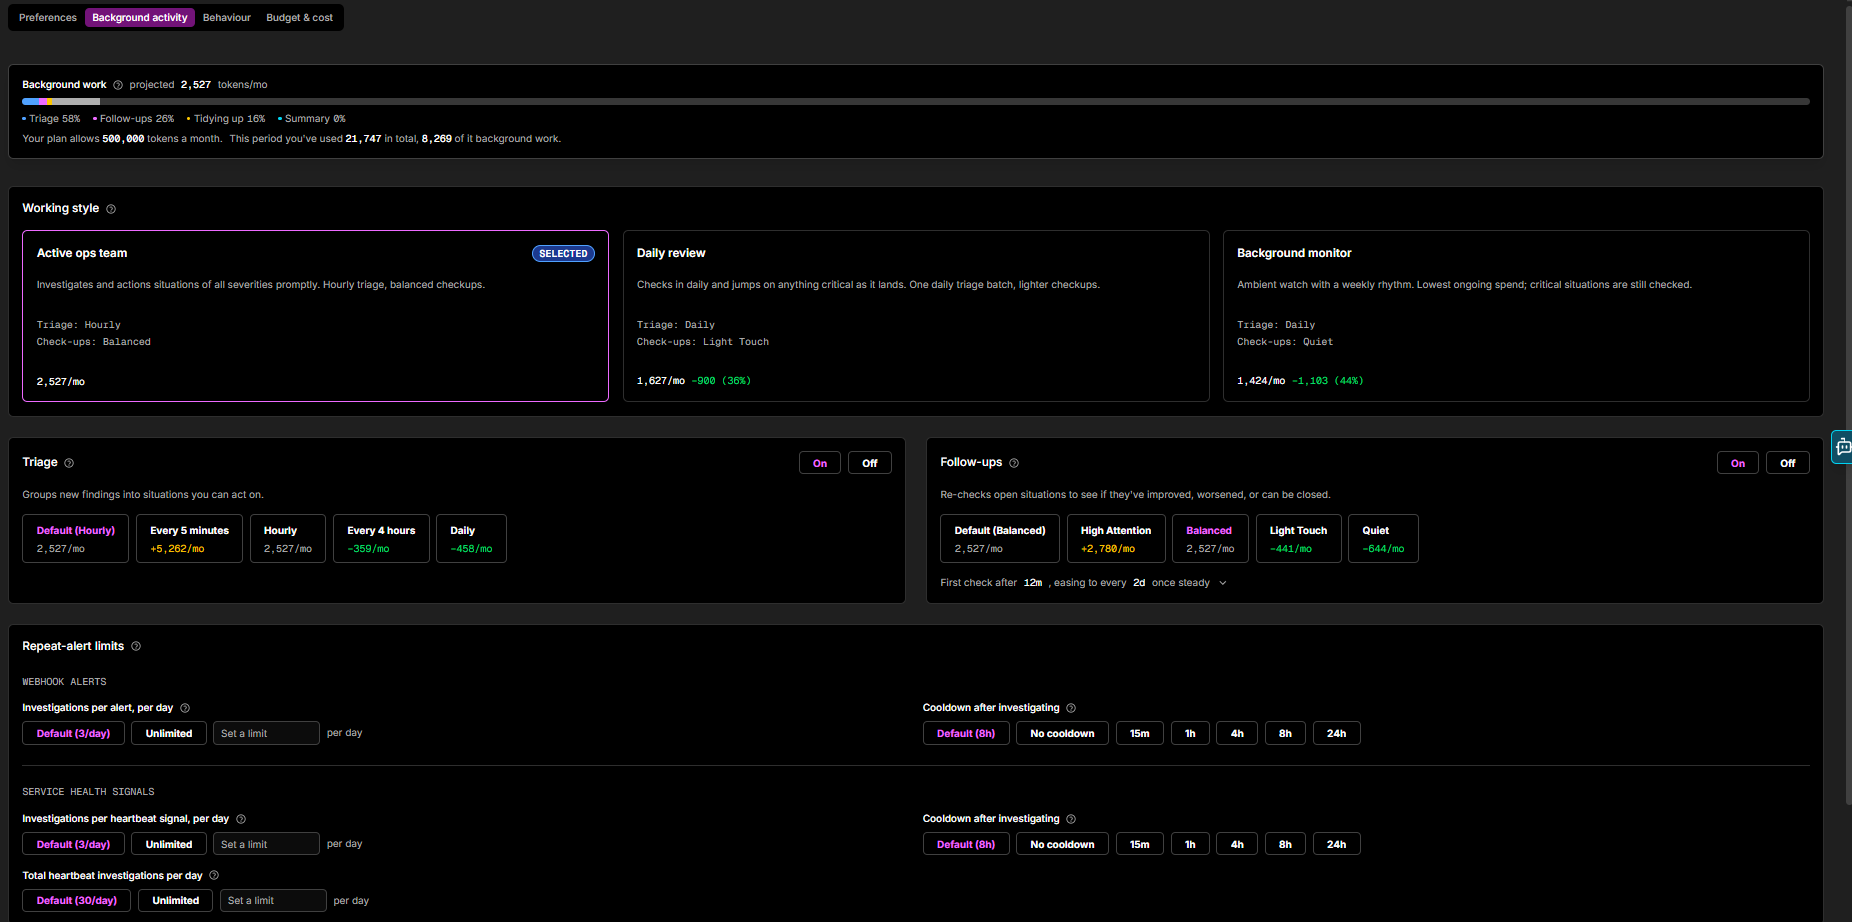This screenshot has height=922, width=1852.
Task: Select Default (30/day) total heartbeat investigations
Action: click(77, 901)
